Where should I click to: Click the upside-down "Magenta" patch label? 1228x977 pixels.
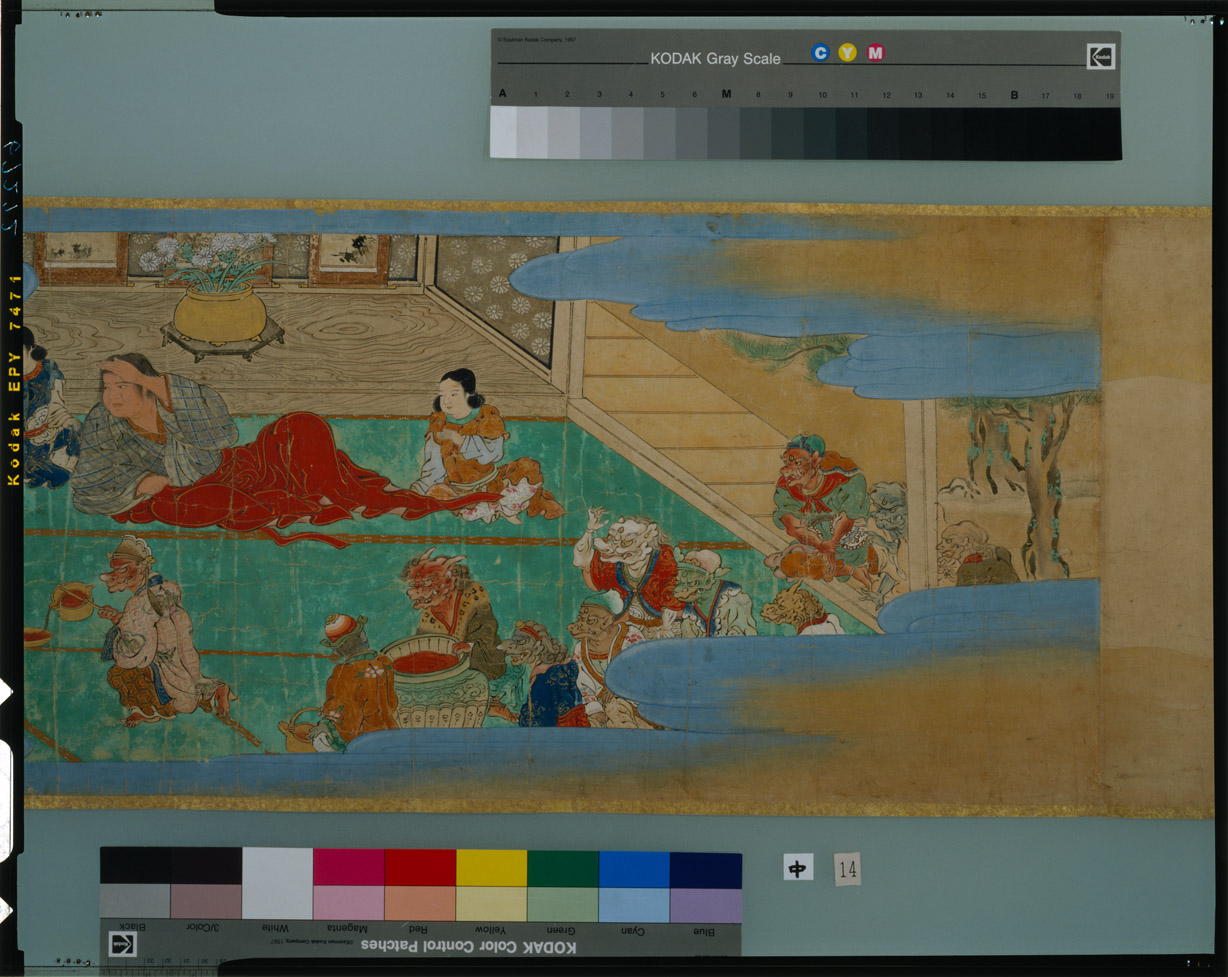point(349,929)
